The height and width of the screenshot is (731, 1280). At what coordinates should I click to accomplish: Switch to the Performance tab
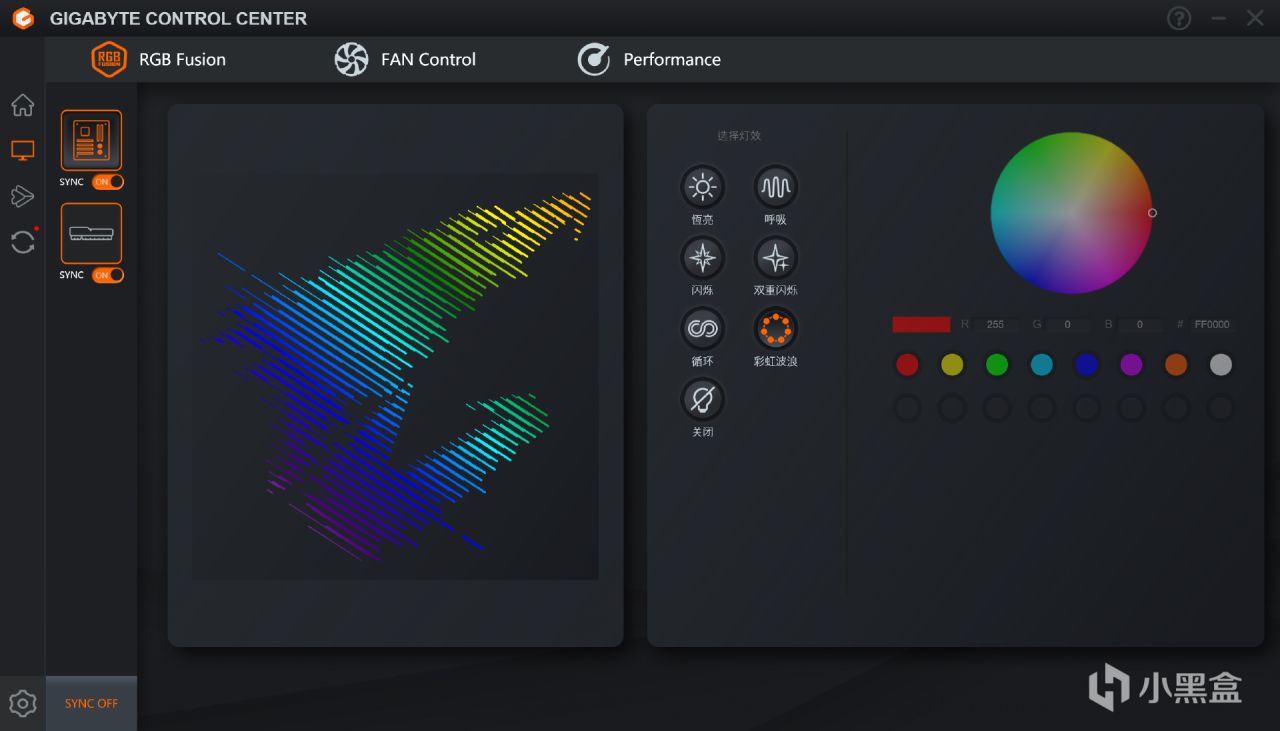(649, 59)
